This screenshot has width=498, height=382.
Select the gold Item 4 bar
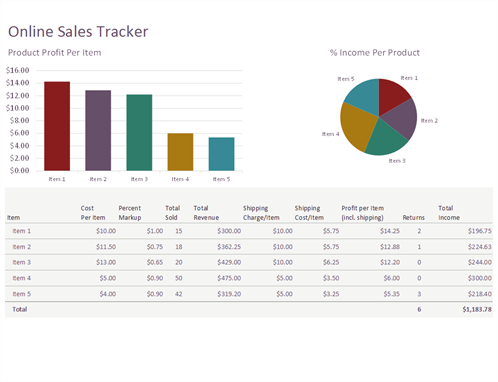point(180,152)
